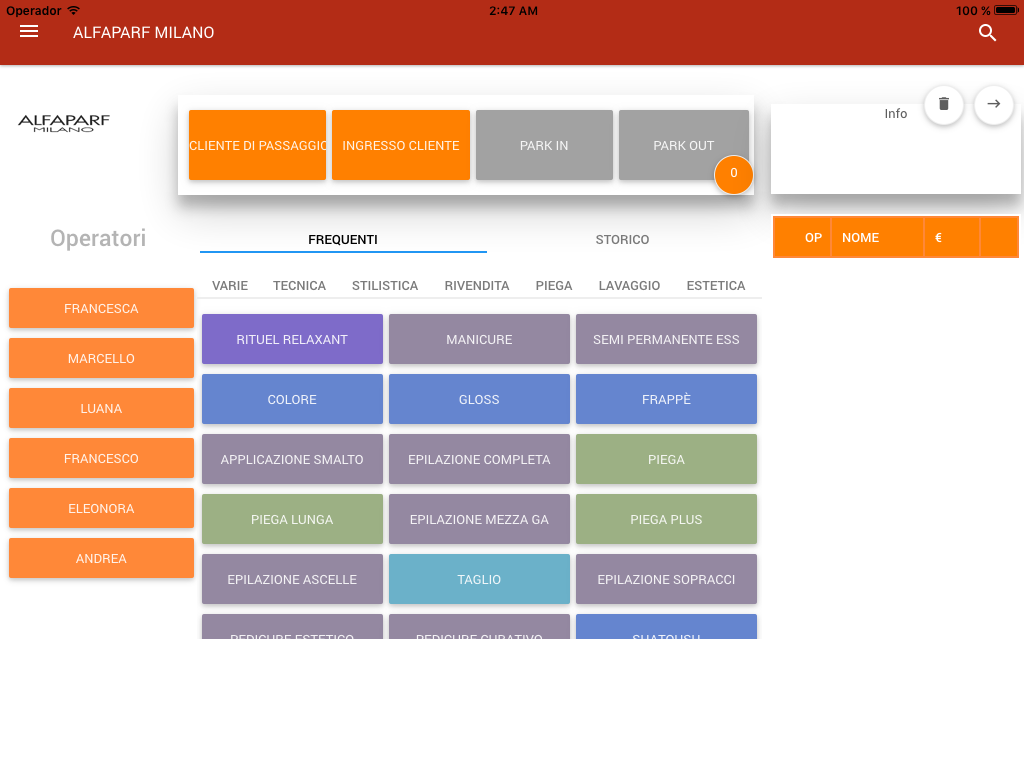Screen dimensions: 1024x768
Task: Click the Operatori heading
Action: 98,238
